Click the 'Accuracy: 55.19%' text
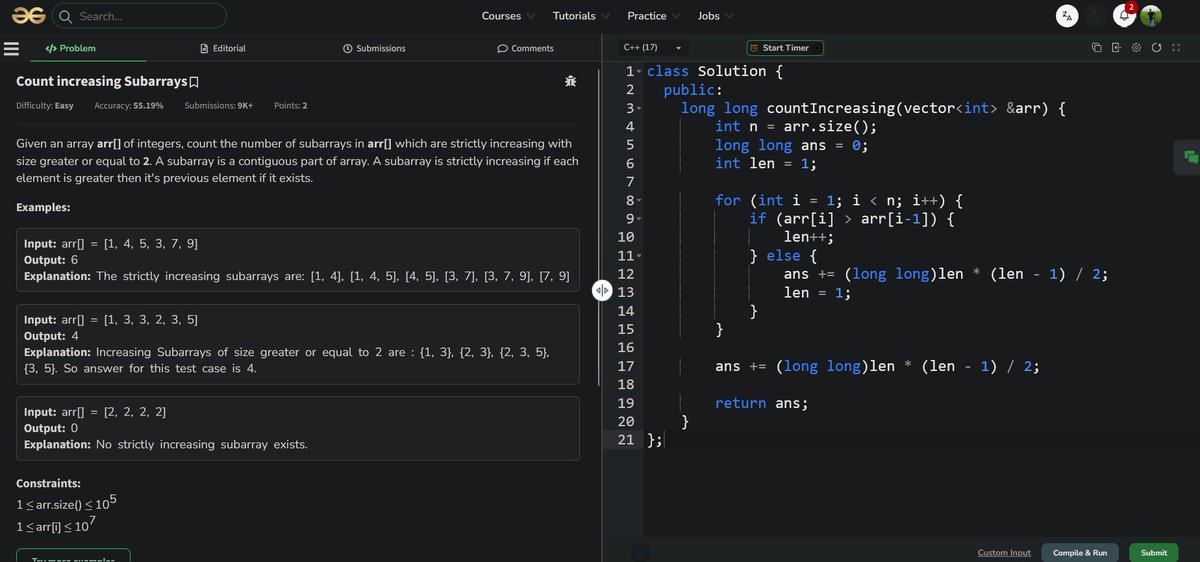The height and width of the screenshot is (562, 1200). [x=129, y=106]
